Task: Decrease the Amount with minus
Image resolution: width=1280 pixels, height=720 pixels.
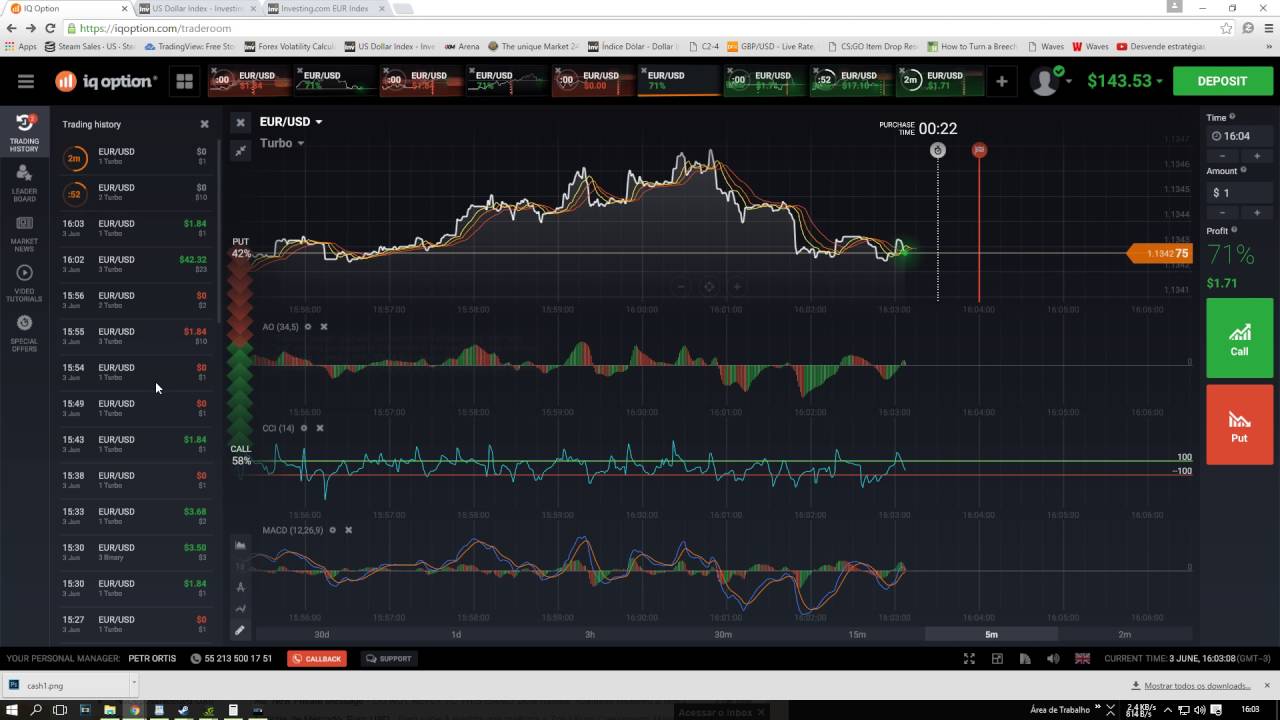Action: [x=1222, y=213]
